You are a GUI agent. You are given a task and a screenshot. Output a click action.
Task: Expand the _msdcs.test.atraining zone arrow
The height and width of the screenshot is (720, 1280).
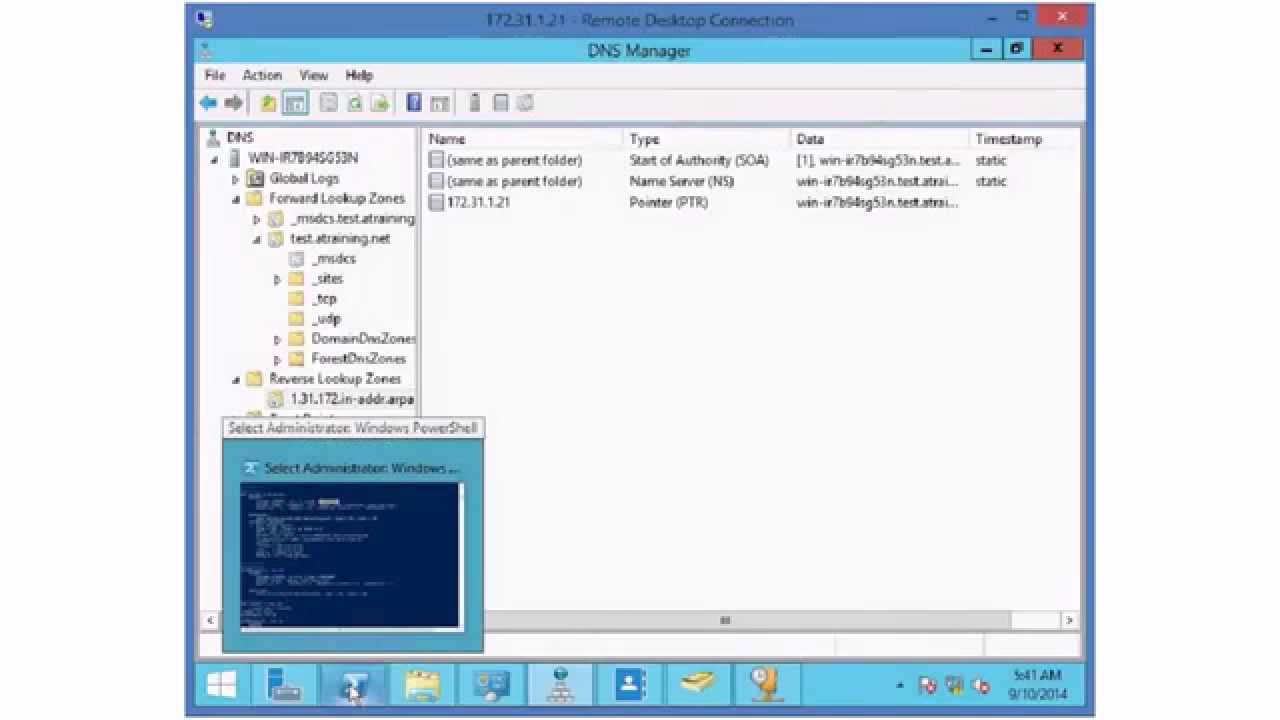[x=256, y=219]
